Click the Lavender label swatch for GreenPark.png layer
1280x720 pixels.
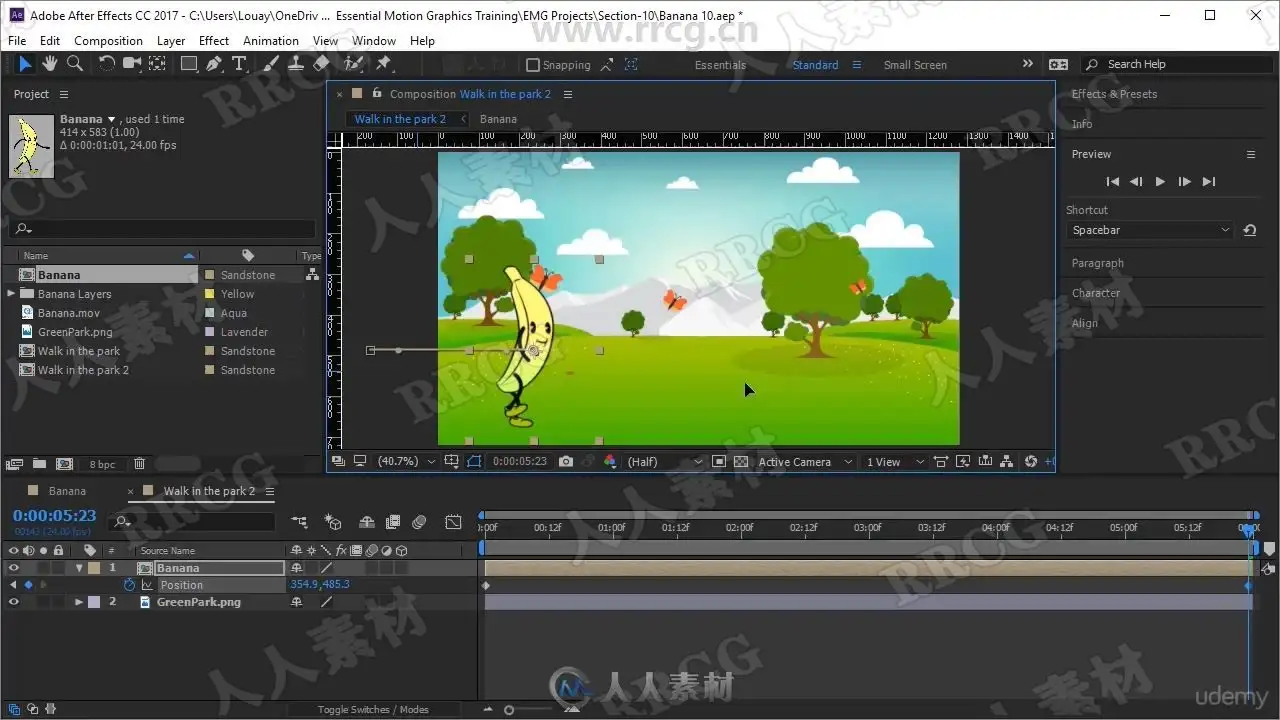[x=93, y=602]
